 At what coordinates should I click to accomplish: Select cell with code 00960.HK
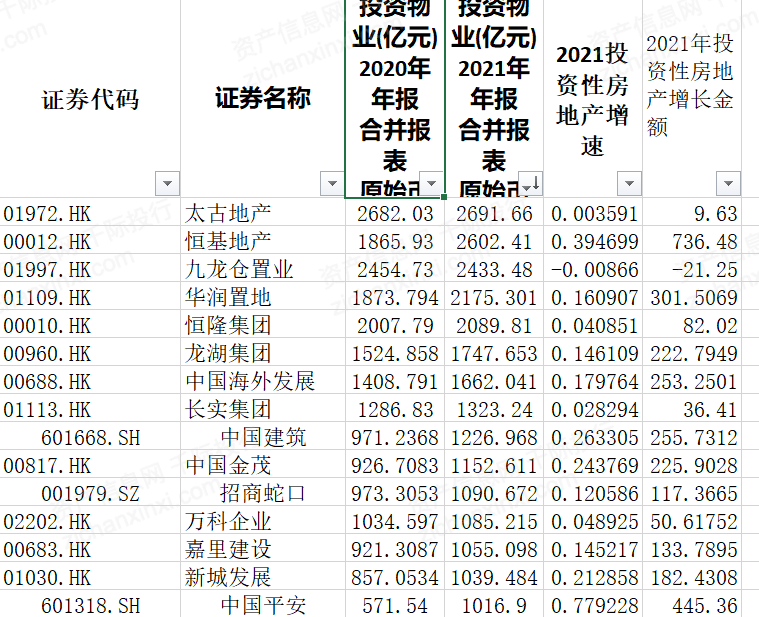[90, 352]
